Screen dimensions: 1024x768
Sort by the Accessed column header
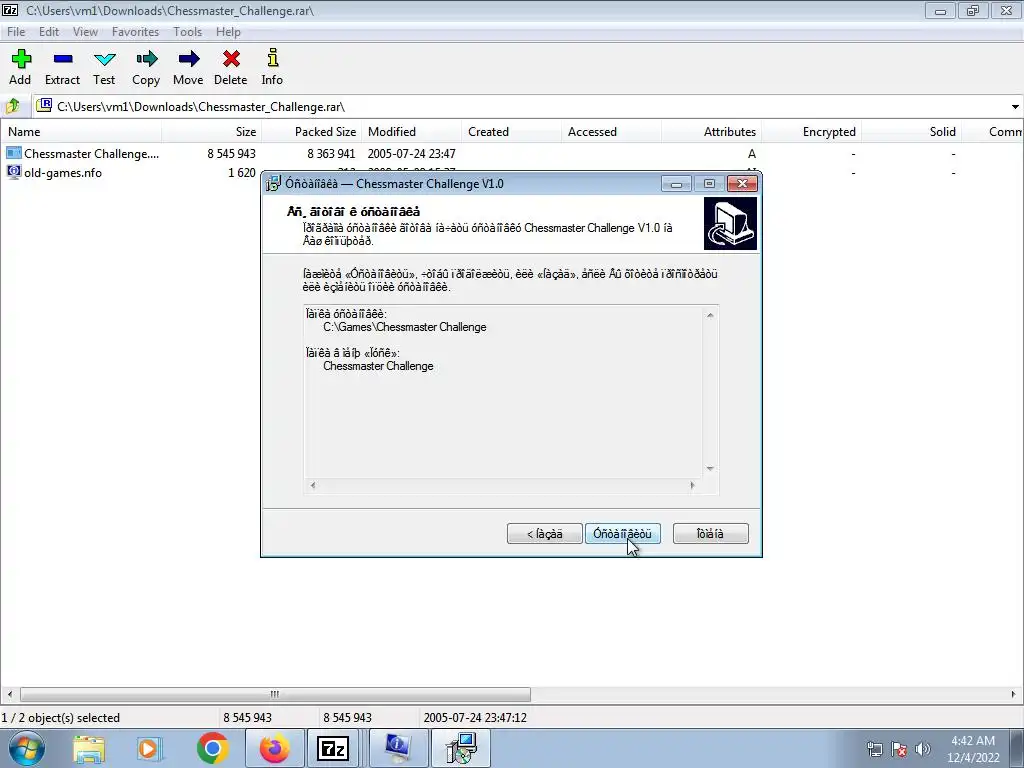point(611,131)
